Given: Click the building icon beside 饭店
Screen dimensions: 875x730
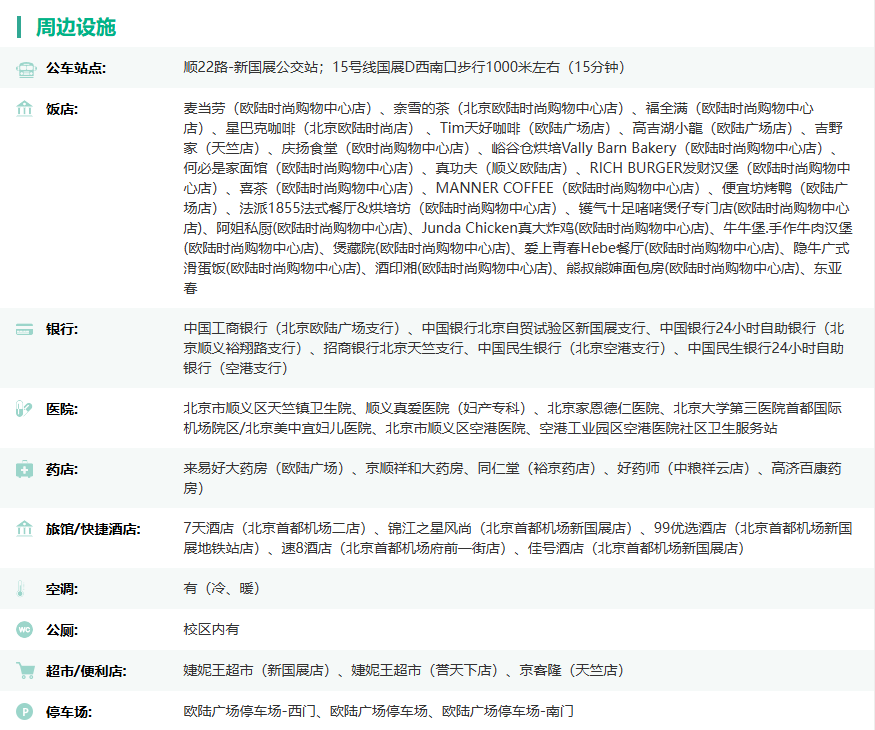Looking at the screenshot, I should pyautogui.click(x=25, y=108).
